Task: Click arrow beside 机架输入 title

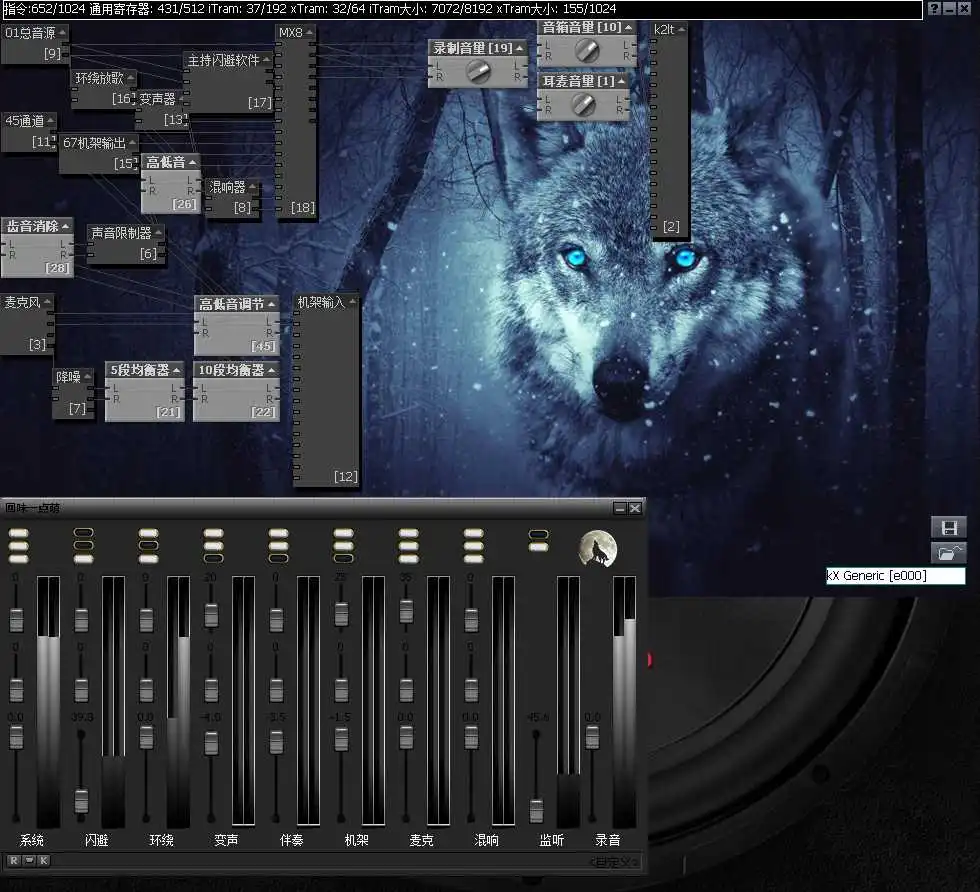Action: click(352, 303)
